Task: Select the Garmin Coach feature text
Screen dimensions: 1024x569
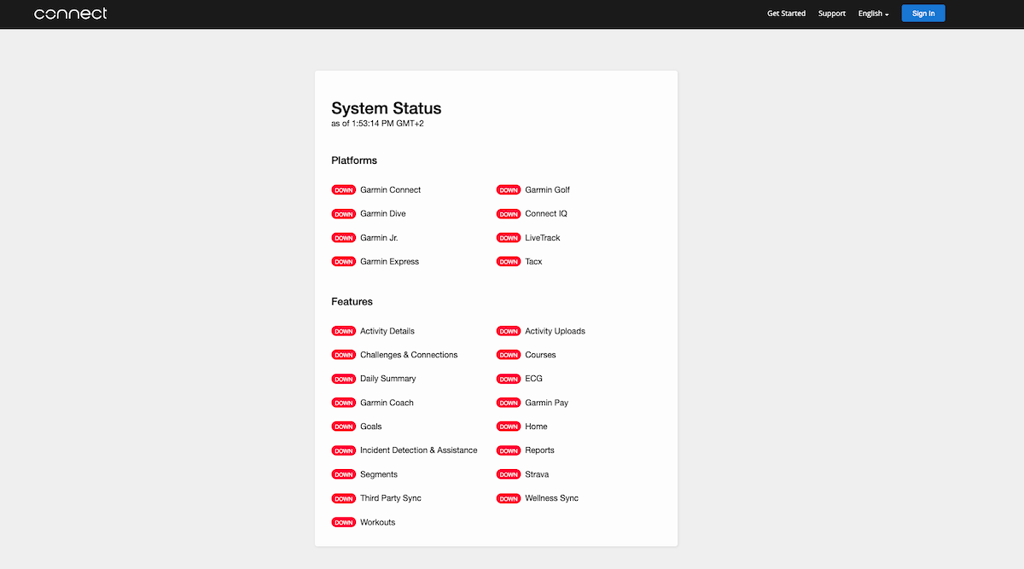Action: click(x=387, y=402)
